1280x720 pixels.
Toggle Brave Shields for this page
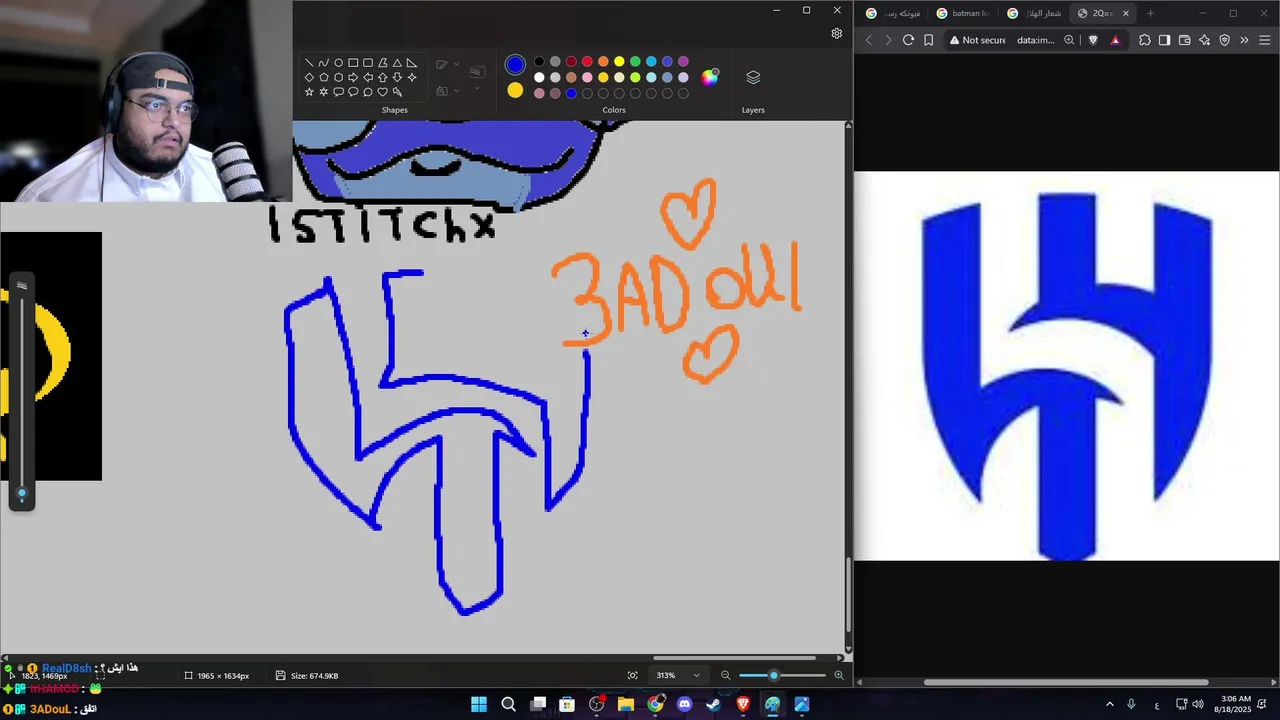[x=1093, y=40]
